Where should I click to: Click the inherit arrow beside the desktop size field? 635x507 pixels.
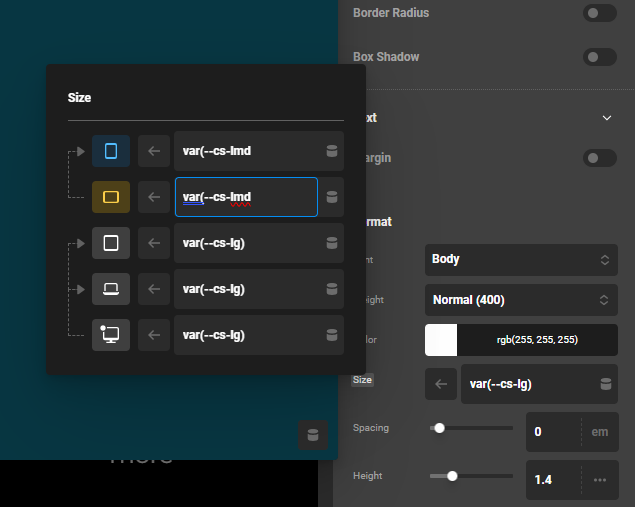click(x=154, y=335)
